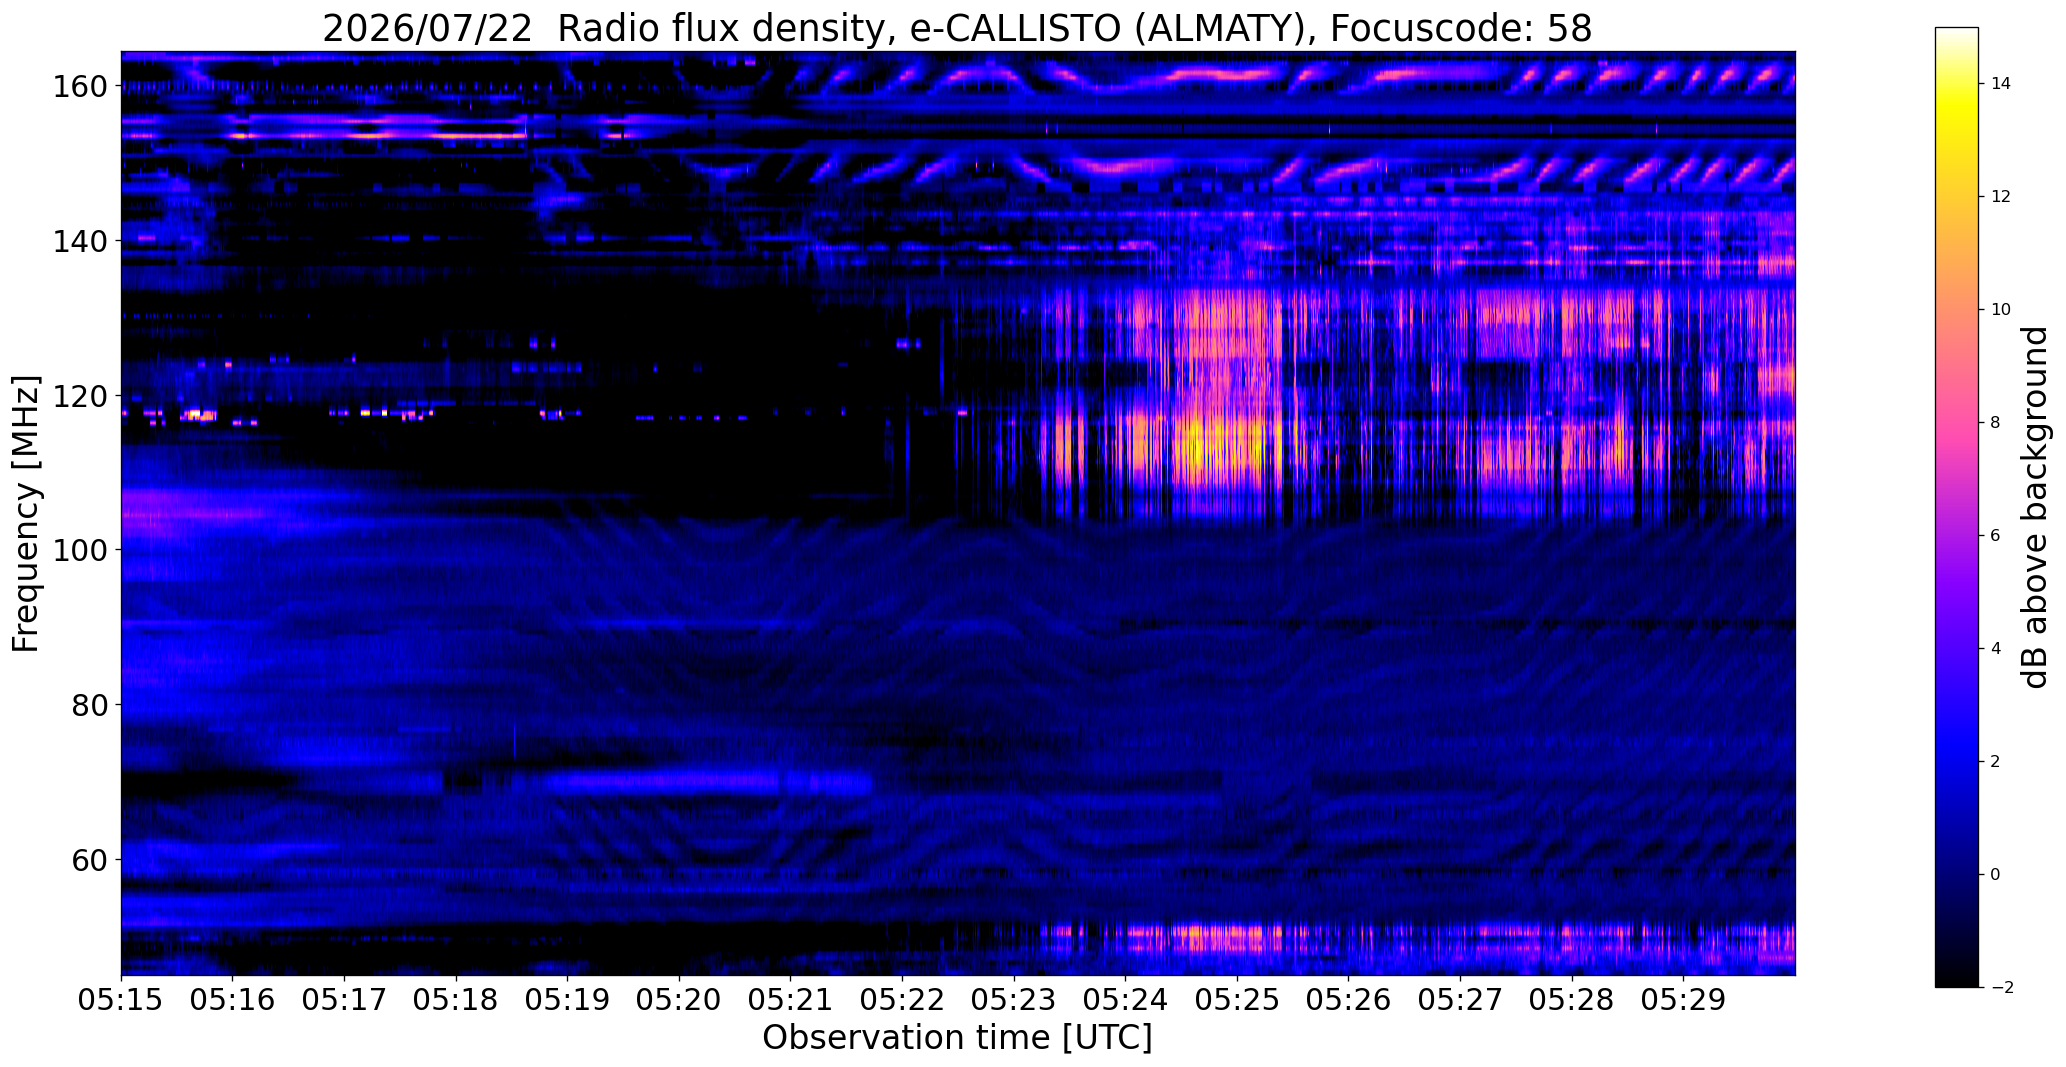
Task: Click the colorbar at 14 dB level
Action: (1957, 84)
